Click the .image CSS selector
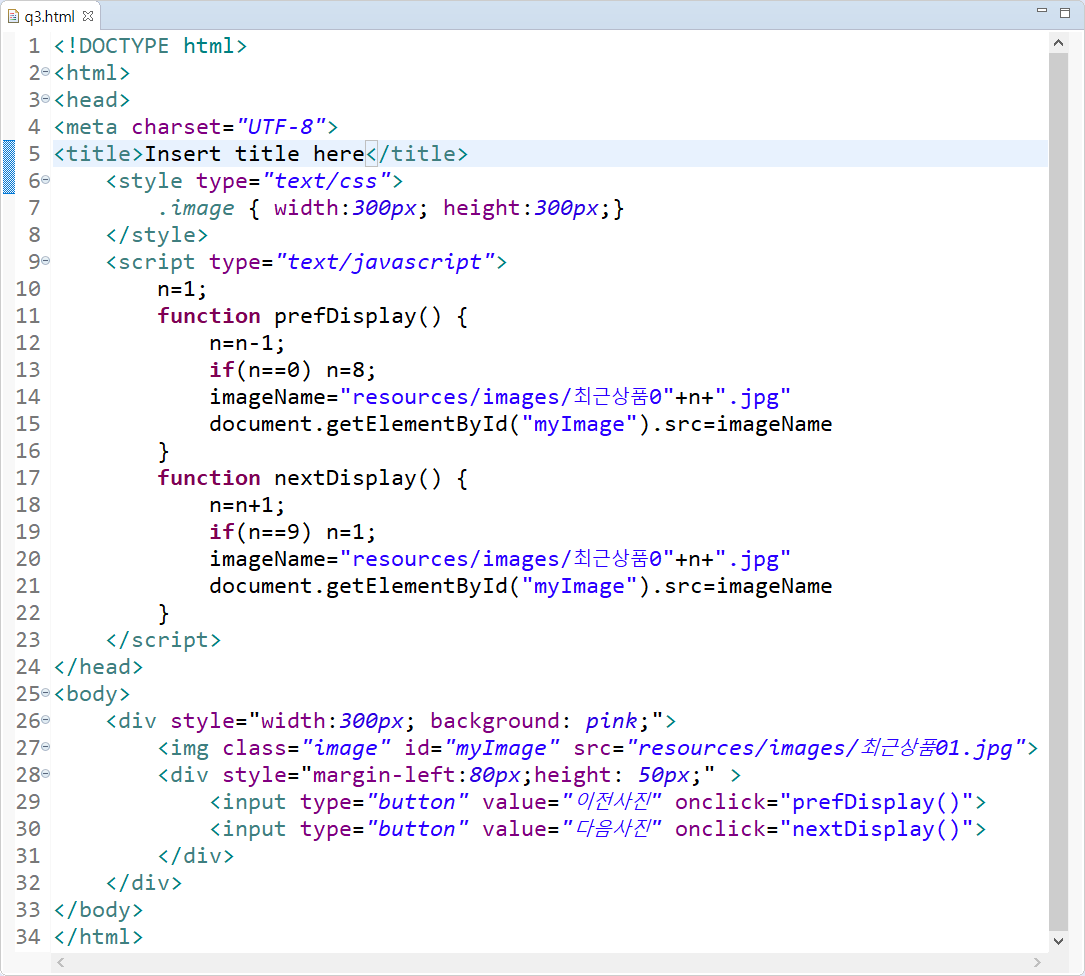Viewport: 1085px width, 976px height. pos(196,208)
